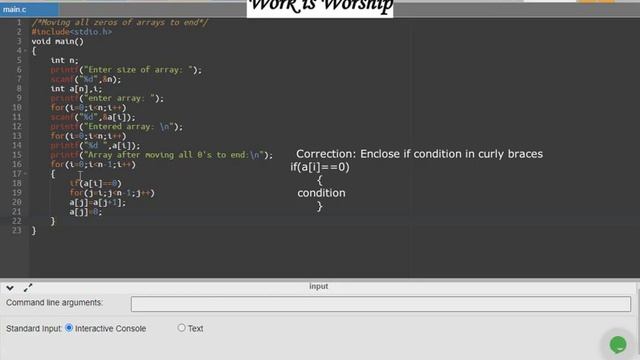Viewport: 640px width, 360px height.
Task: Select the Text standard input option
Action: point(182,328)
